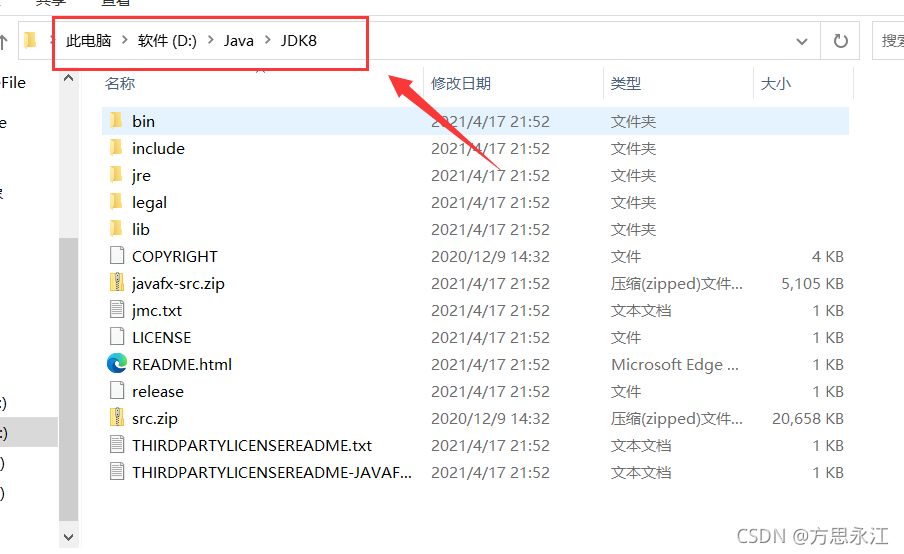Select the COPYRIGHT file name
The height and width of the screenshot is (554, 904).
coord(175,256)
